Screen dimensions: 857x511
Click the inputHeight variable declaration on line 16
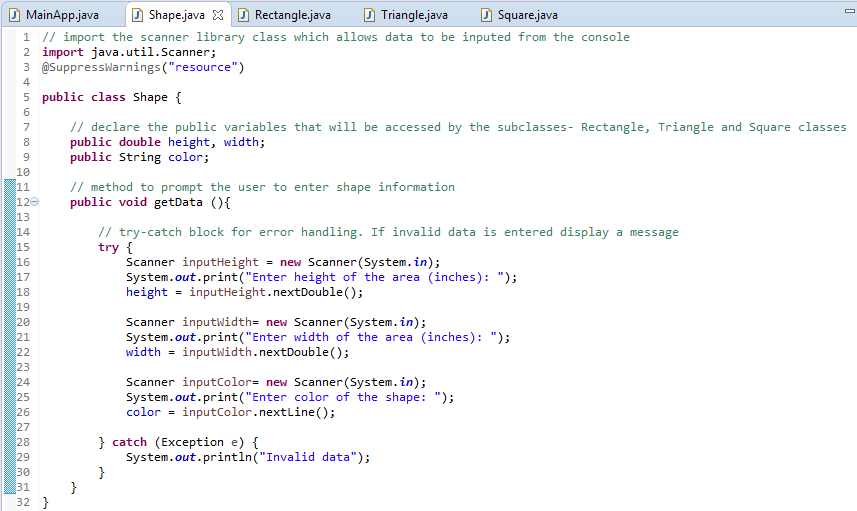220,262
